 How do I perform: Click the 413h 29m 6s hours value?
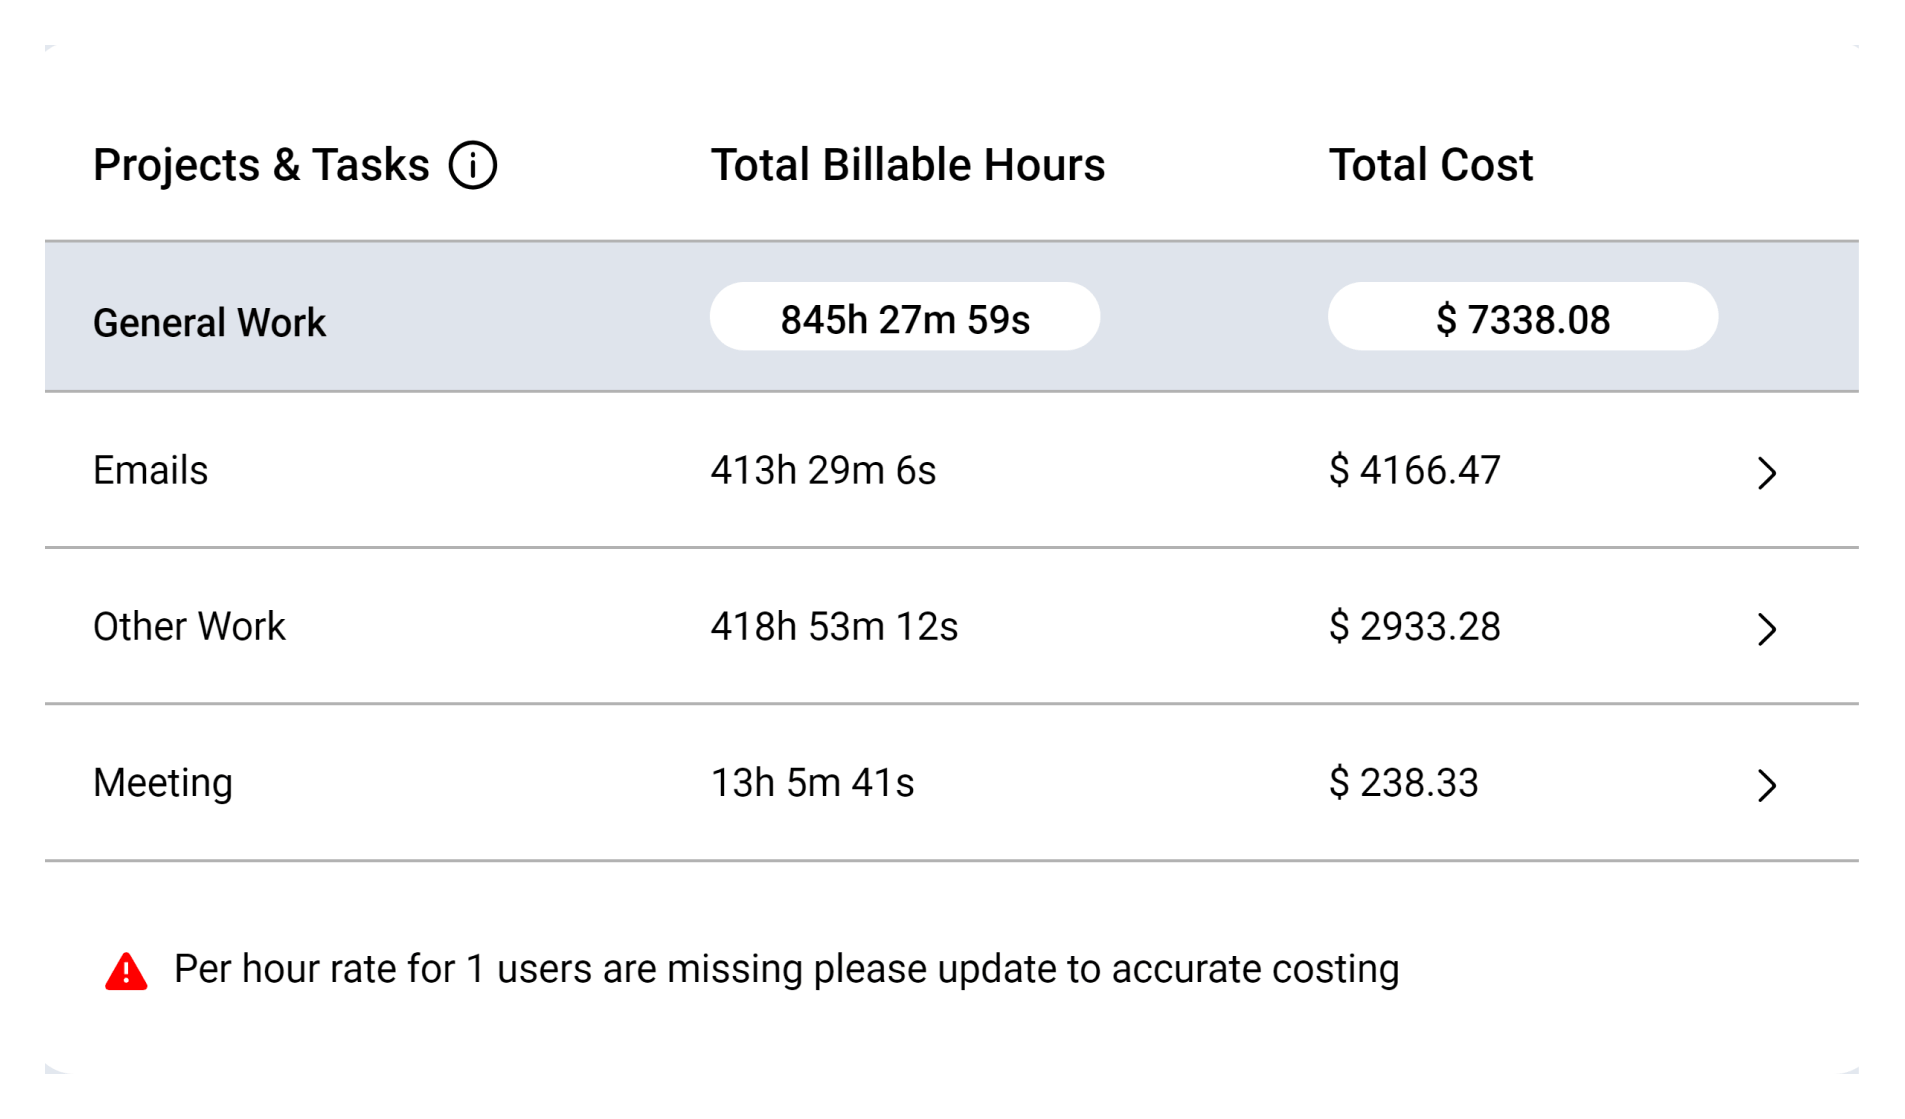click(823, 470)
